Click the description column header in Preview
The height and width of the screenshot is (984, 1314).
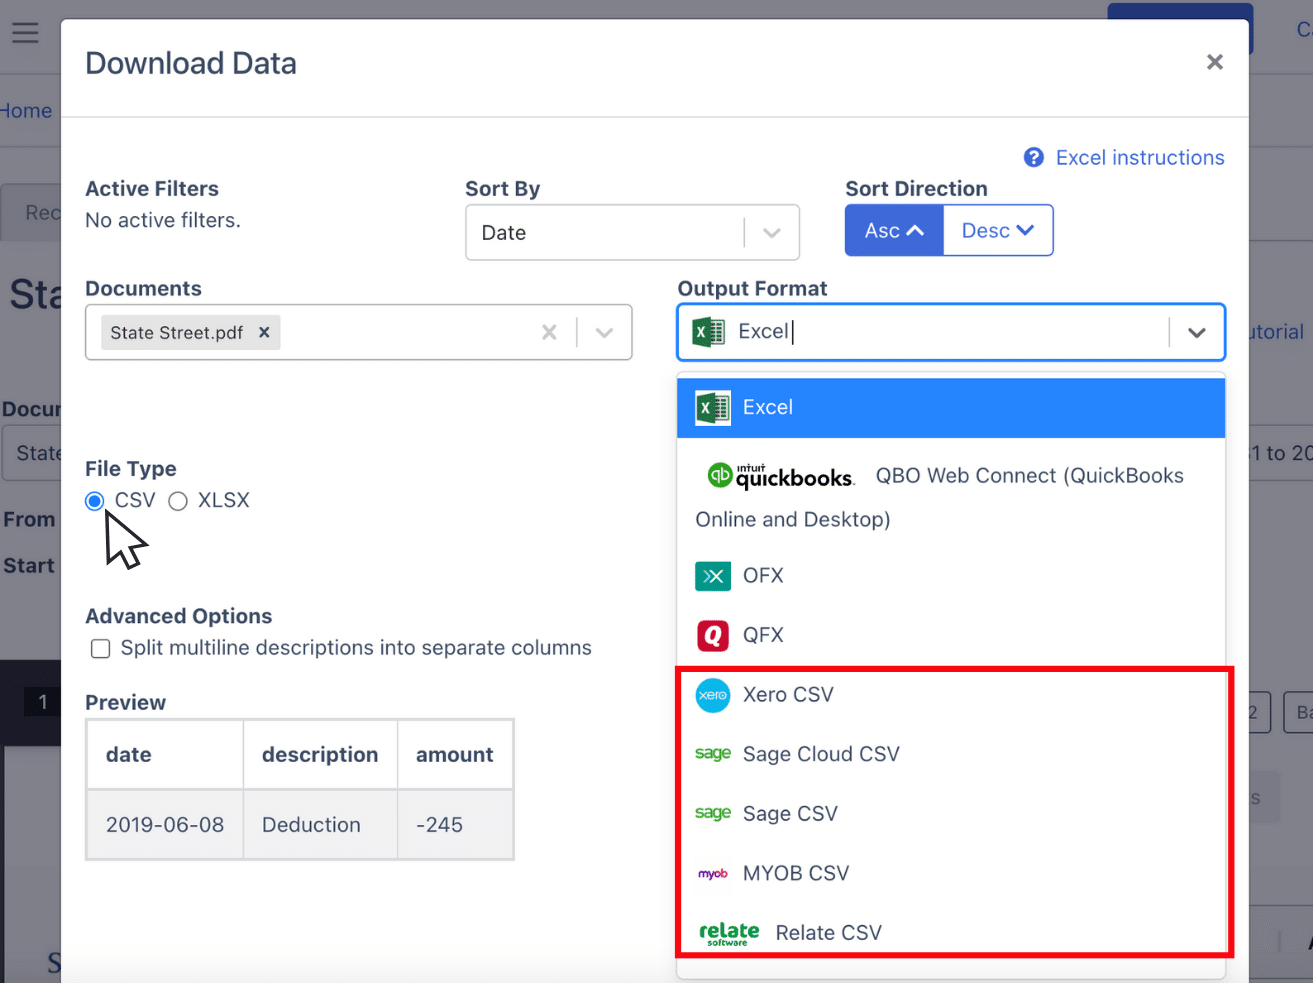click(x=320, y=755)
